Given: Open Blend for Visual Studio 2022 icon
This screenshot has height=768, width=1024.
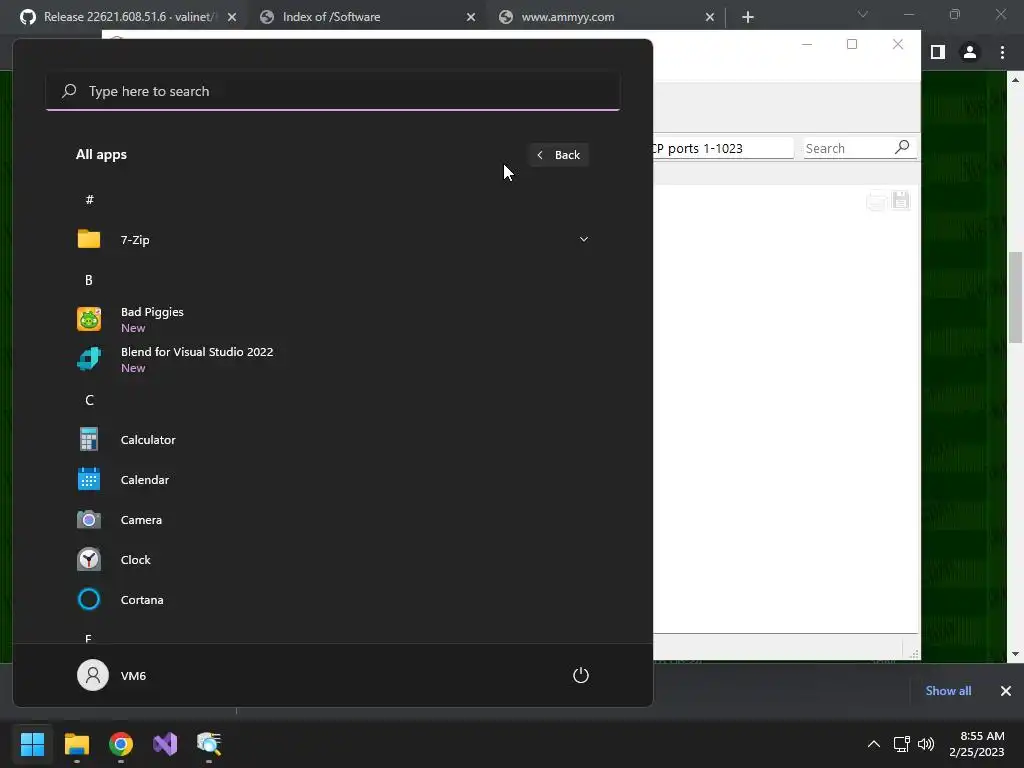Looking at the screenshot, I should 89,359.
